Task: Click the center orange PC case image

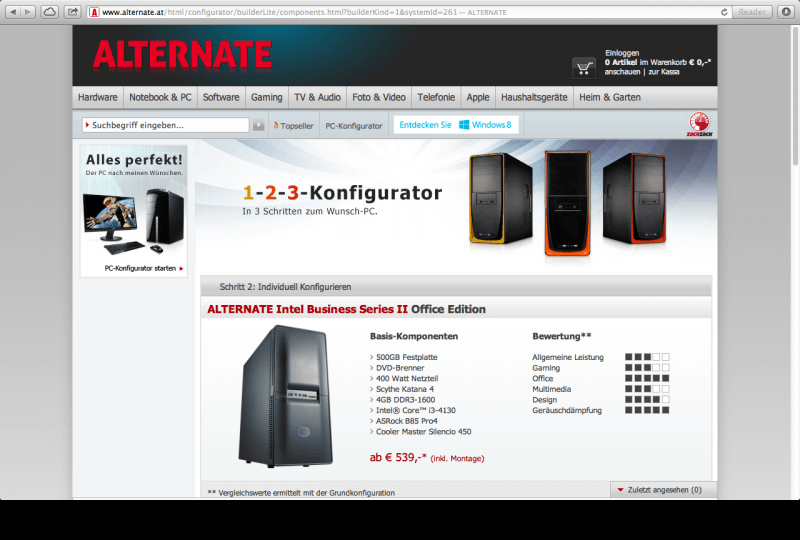Action: coord(567,203)
